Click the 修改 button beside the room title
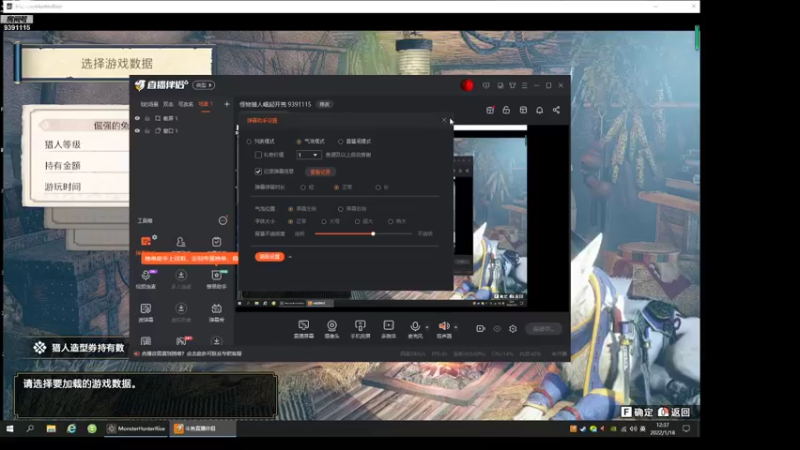This screenshot has width=800, height=450. [x=324, y=104]
